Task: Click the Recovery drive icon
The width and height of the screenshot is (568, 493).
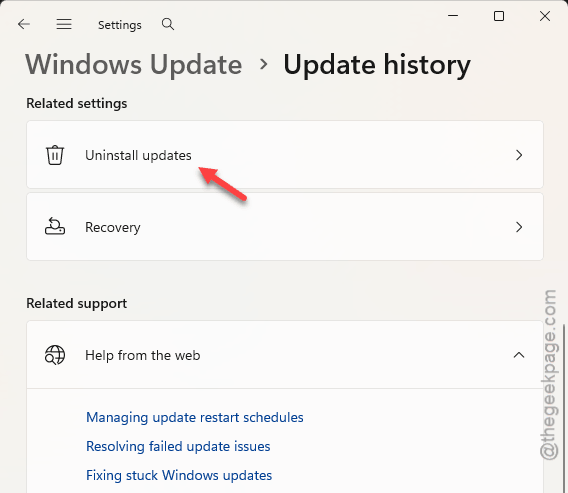Action: (55, 227)
